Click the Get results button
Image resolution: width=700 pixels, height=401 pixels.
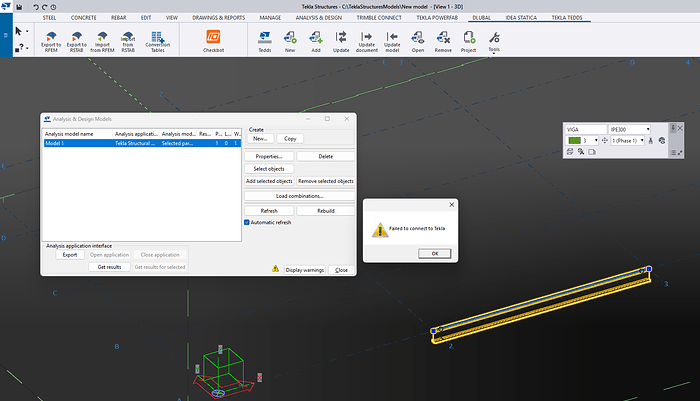coord(109,267)
